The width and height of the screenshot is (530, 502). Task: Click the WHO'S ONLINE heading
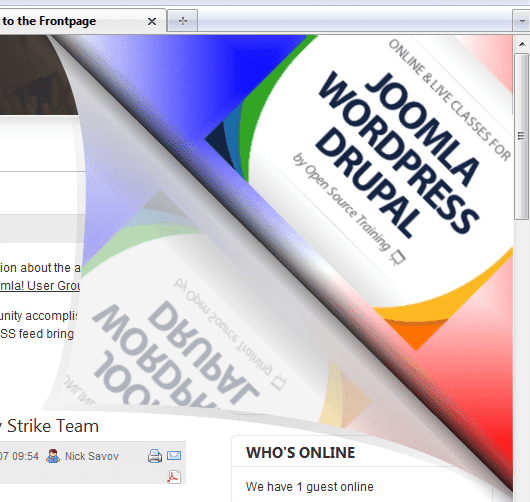(300, 453)
